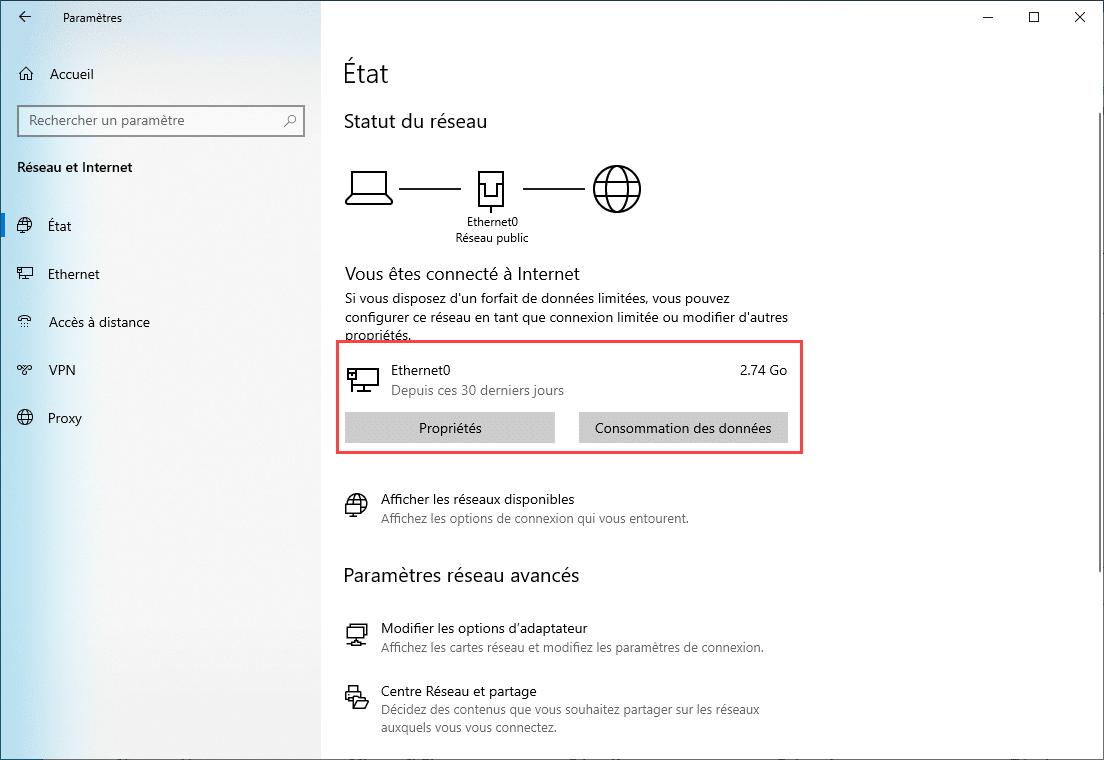This screenshot has width=1104, height=760.
Task: Open Afficher les réseaux disponibles
Action: pyautogui.click(x=477, y=499)
